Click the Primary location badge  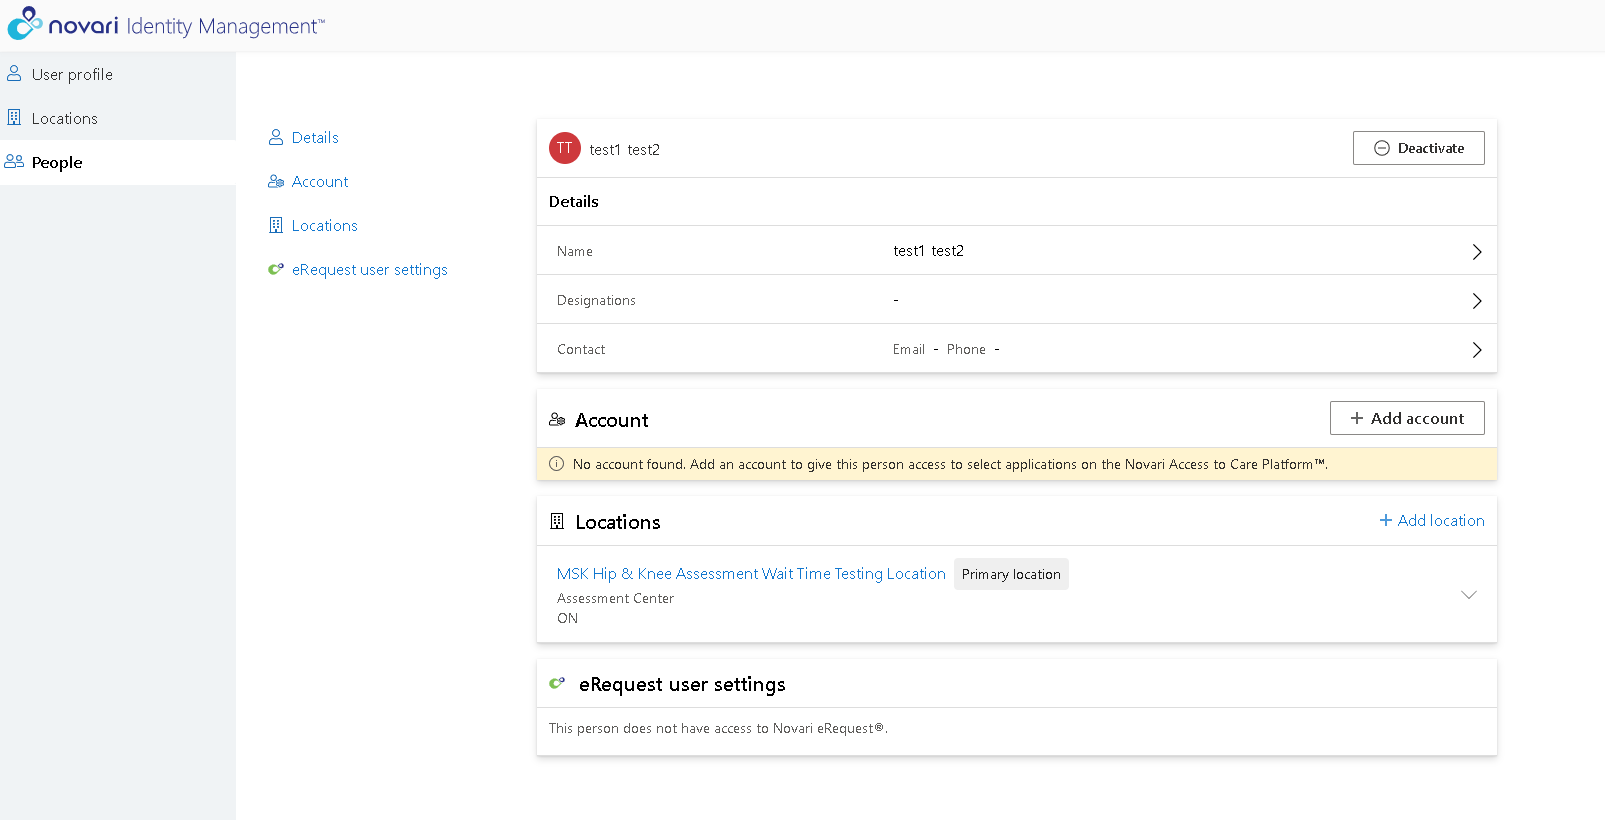tap(1011, 574)
